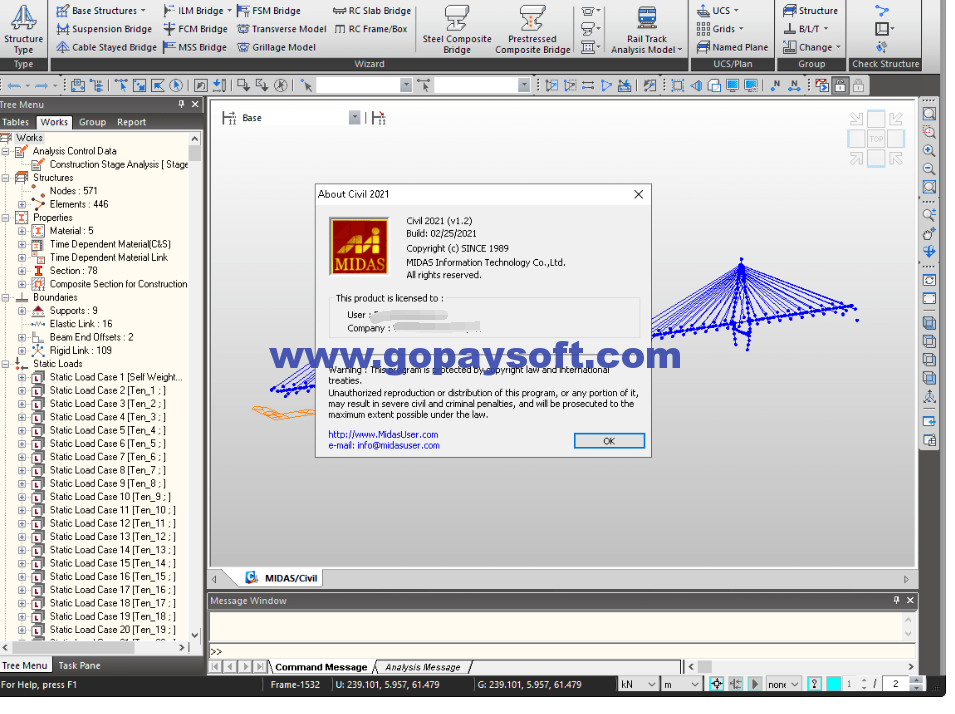
Task: Collapse the Static Loads tree node
Action: (5, 364)
